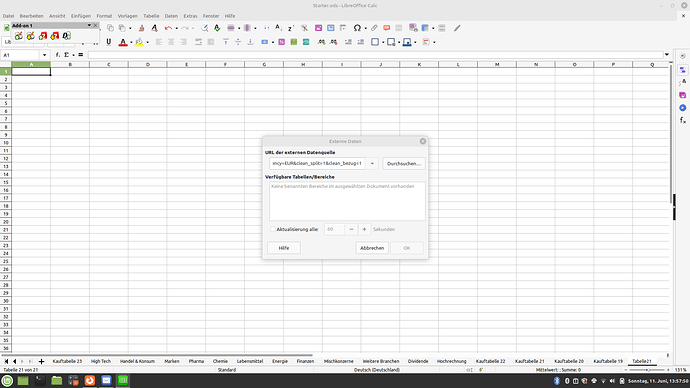This screenshot has width=690, height=388.
Task: Click the Clone Formatting paintbrush icon
Action: [x=141, y=28]
